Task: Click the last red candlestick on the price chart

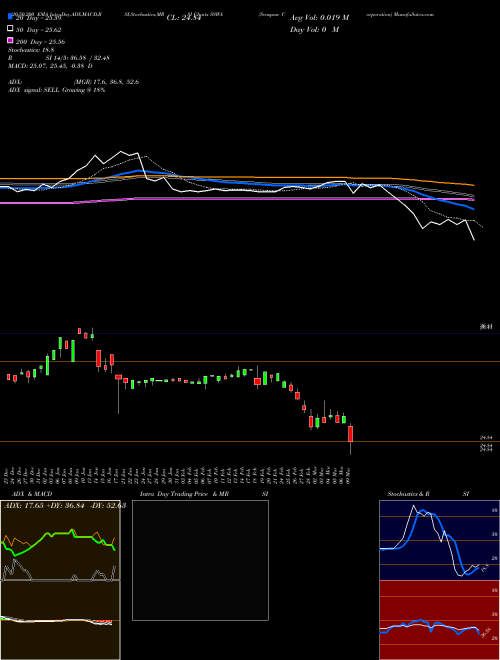Action: [x=350, y=434]
